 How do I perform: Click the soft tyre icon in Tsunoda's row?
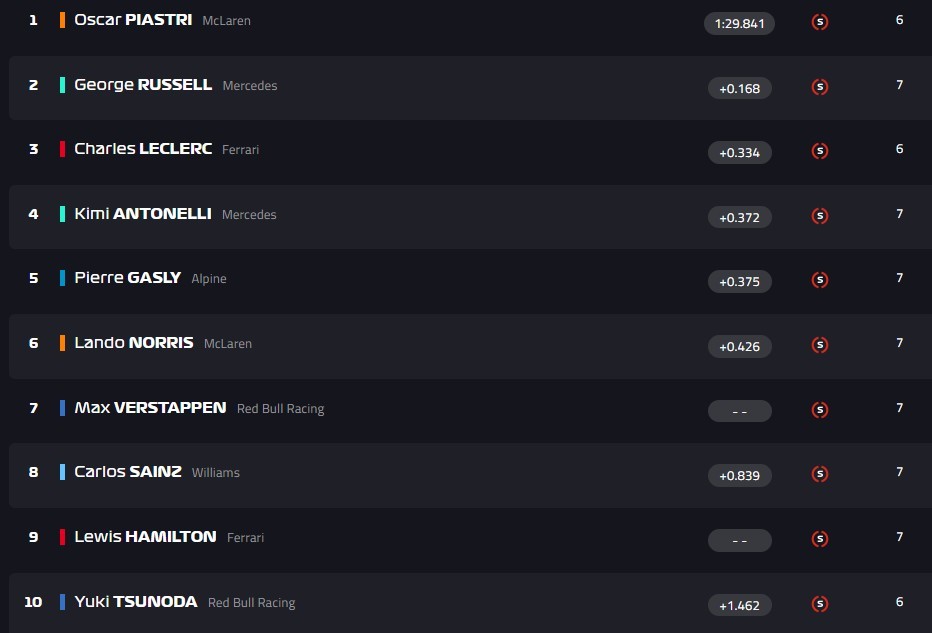820,603
